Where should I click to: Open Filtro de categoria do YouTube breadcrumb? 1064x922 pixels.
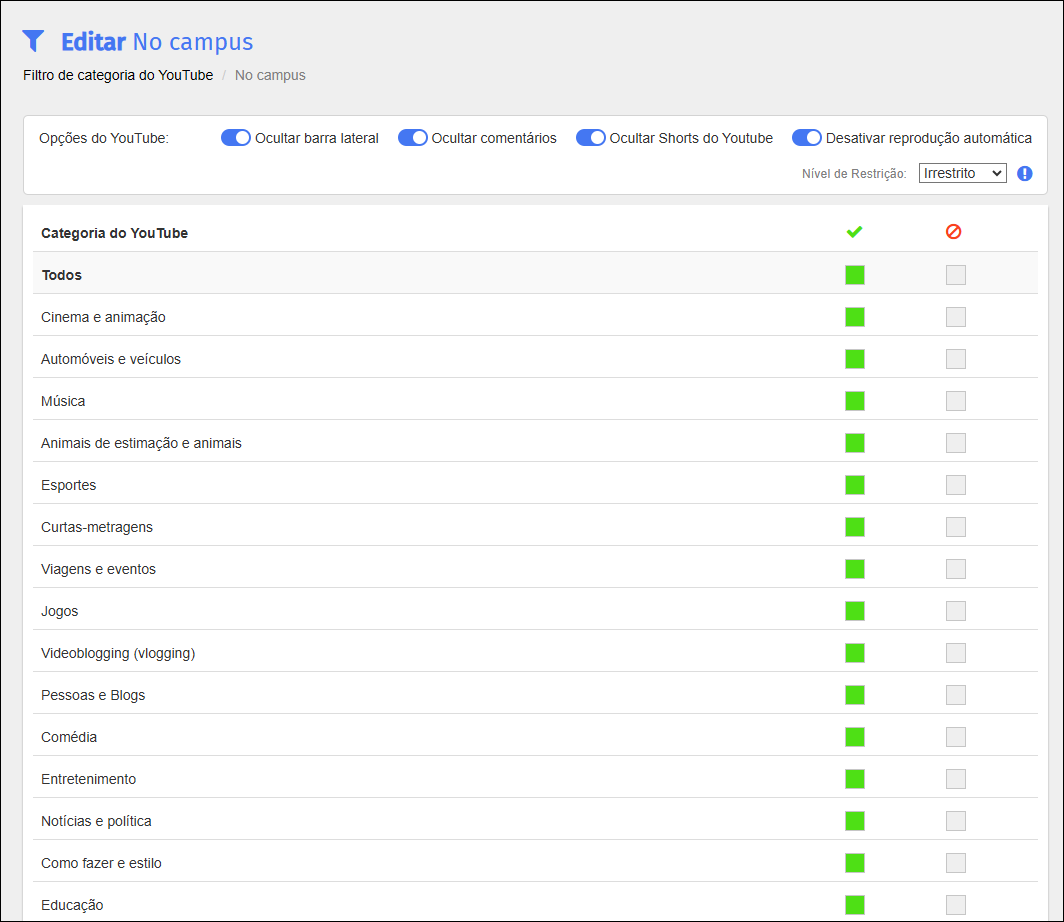[x=118, y=75]
